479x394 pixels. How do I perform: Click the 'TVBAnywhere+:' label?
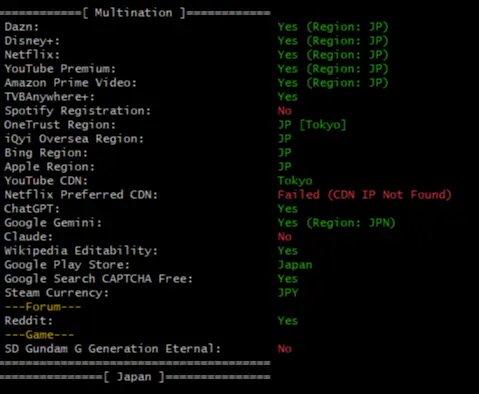pos(49,97)
